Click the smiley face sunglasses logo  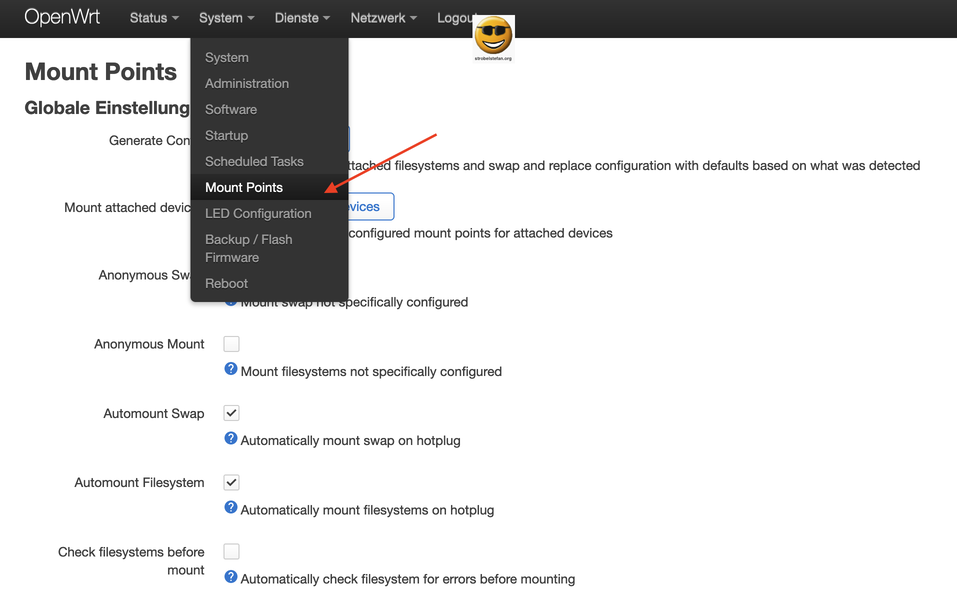point(493,37)
